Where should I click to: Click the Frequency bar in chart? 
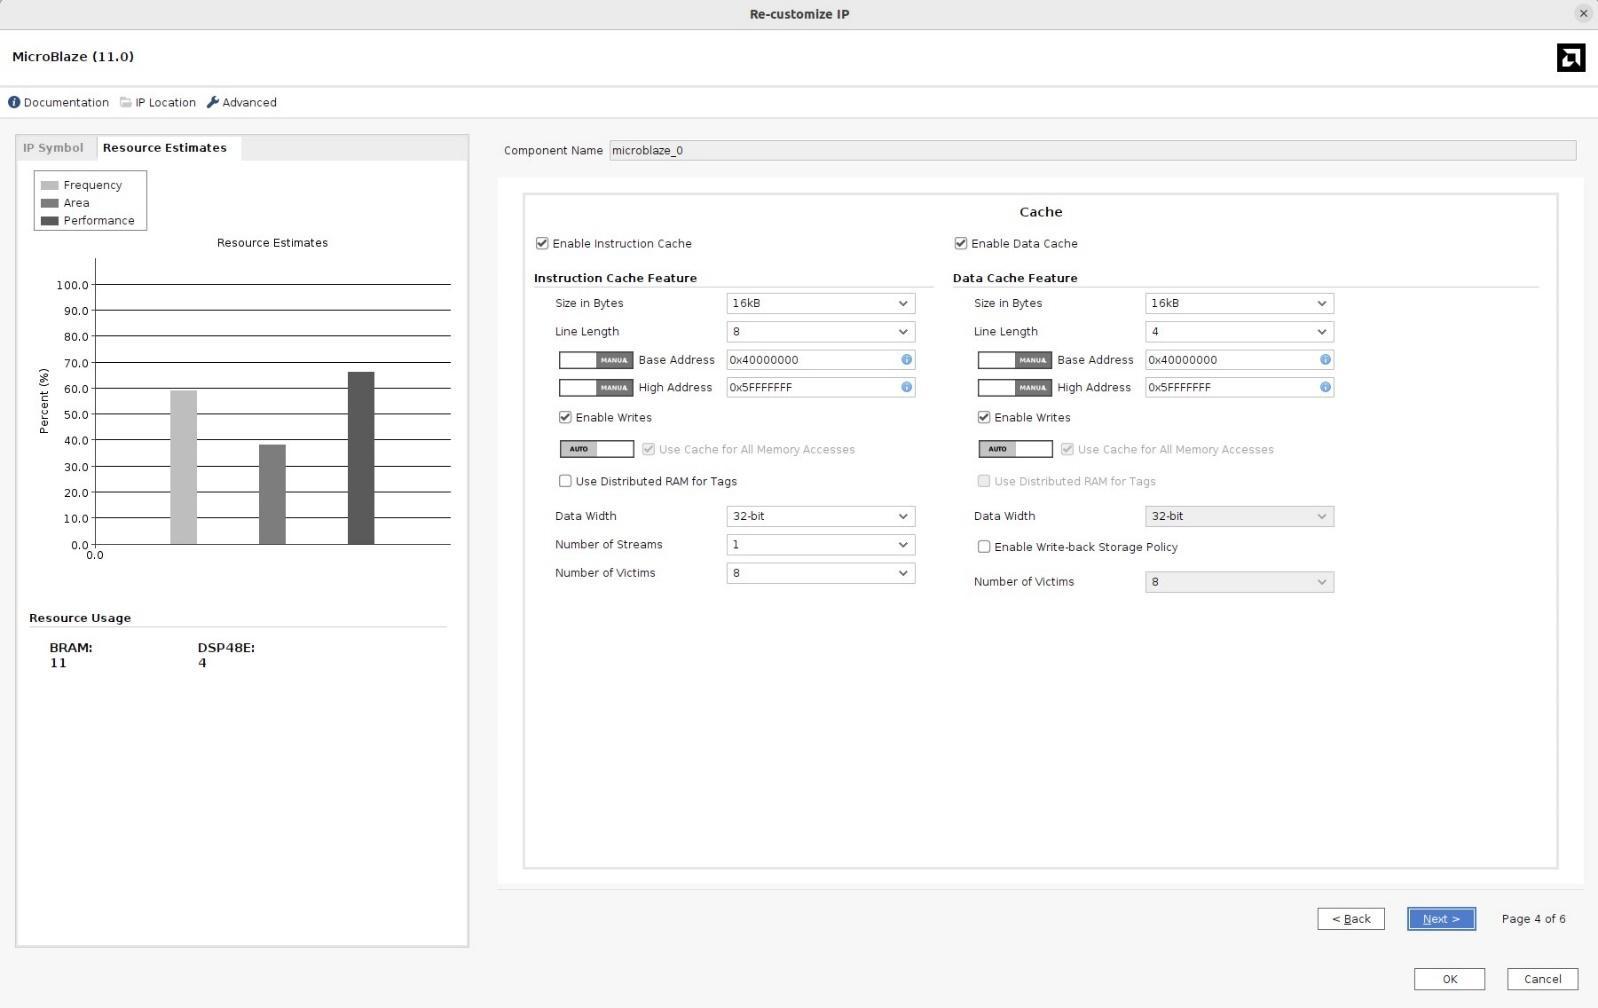183,467
